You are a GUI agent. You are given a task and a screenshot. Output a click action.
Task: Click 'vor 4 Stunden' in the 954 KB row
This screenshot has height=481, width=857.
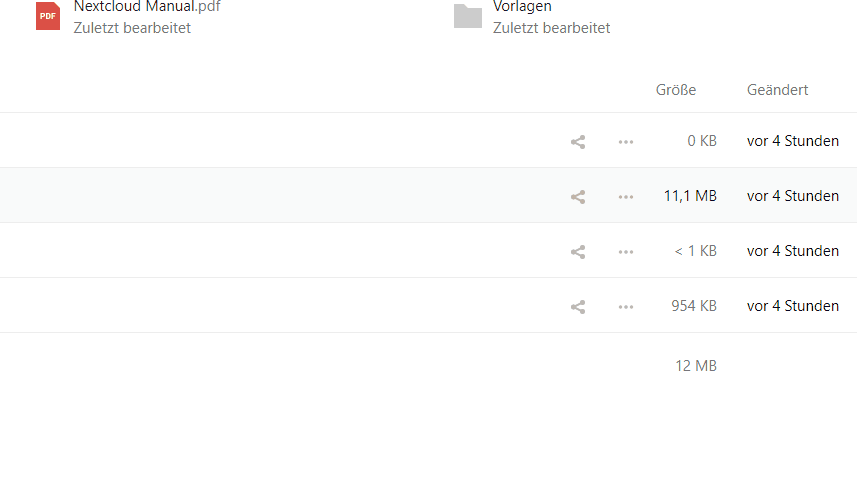pos(793,306)
